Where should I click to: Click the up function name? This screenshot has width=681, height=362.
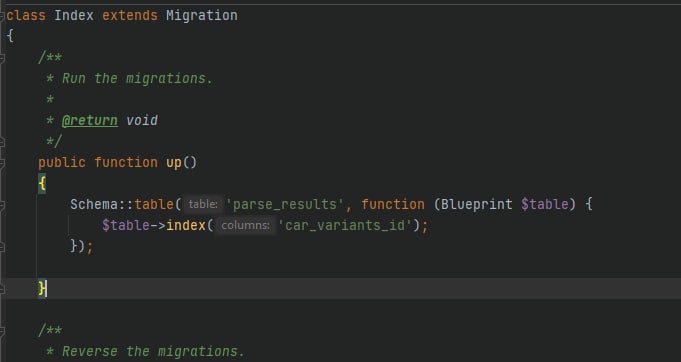point(174,163)
